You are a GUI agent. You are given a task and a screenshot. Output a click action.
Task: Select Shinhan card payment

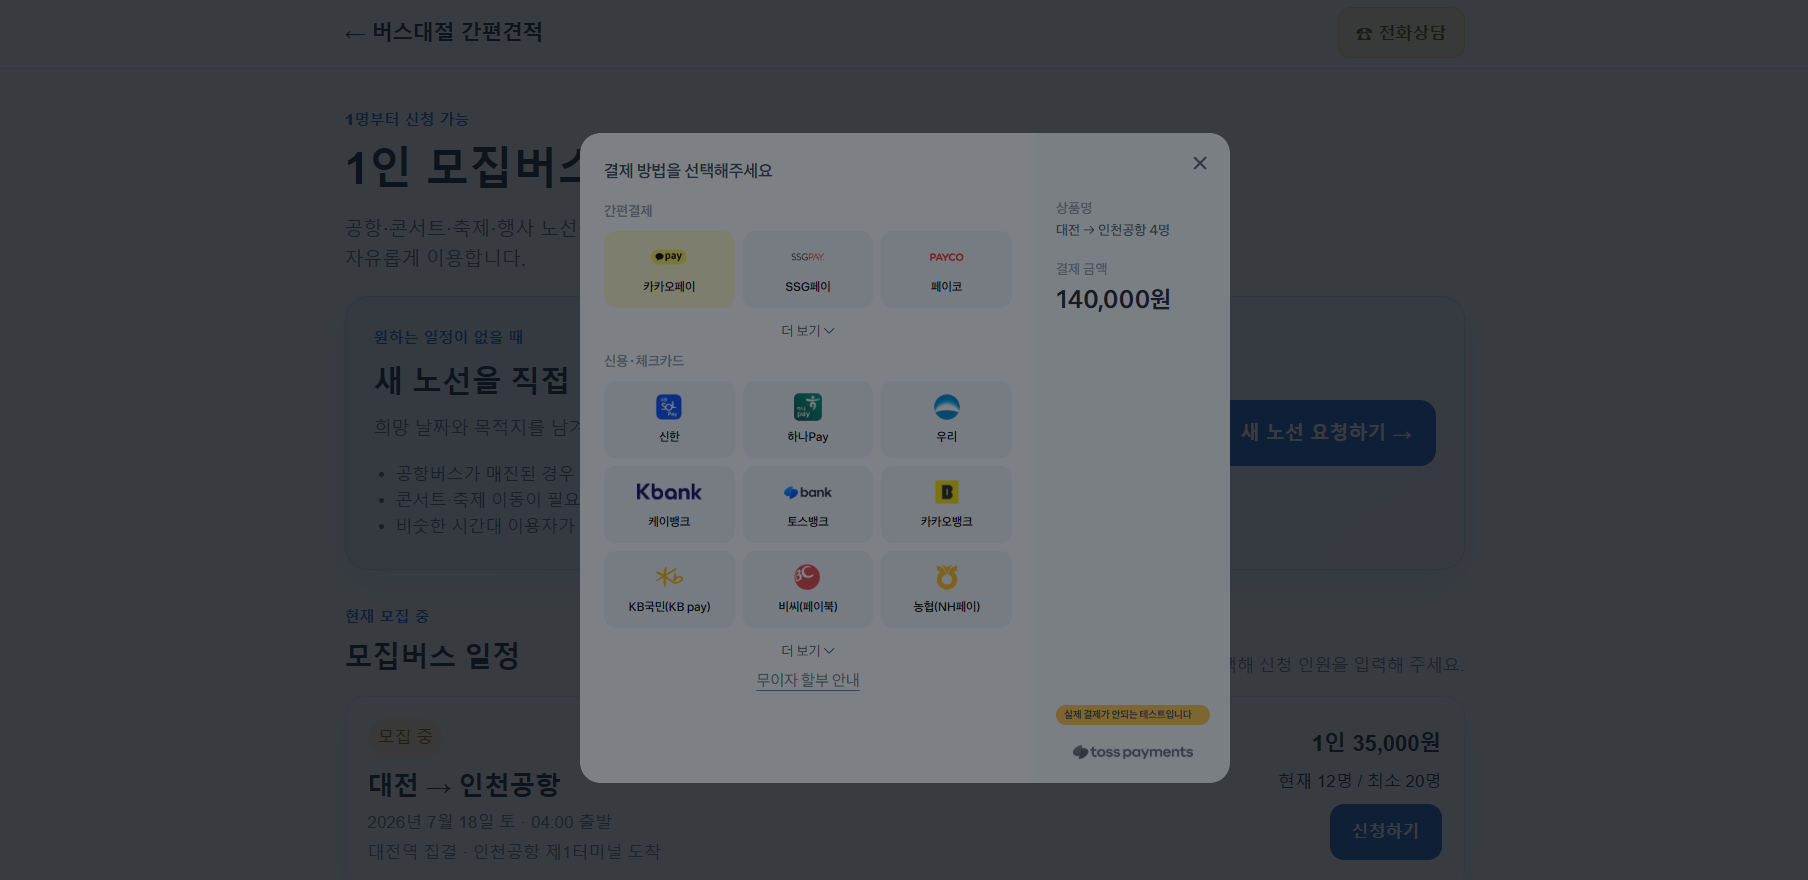tap(669, 419)
